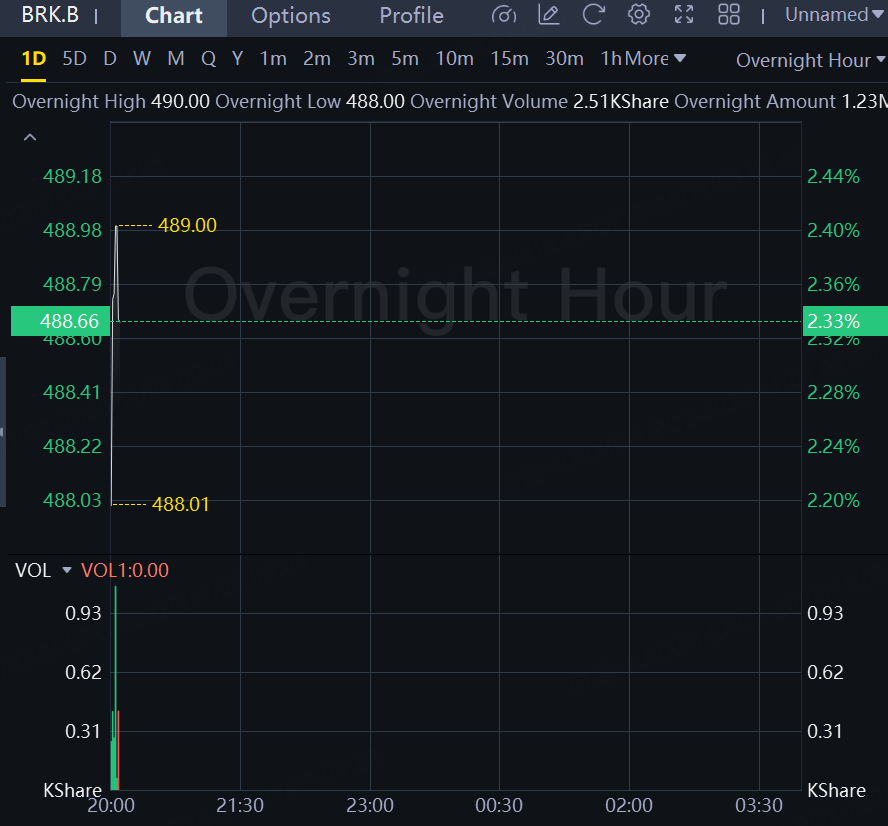Enter fullscreen chart mode icon
This screenshot has width=888, height=826.
(x=684, y=15)
